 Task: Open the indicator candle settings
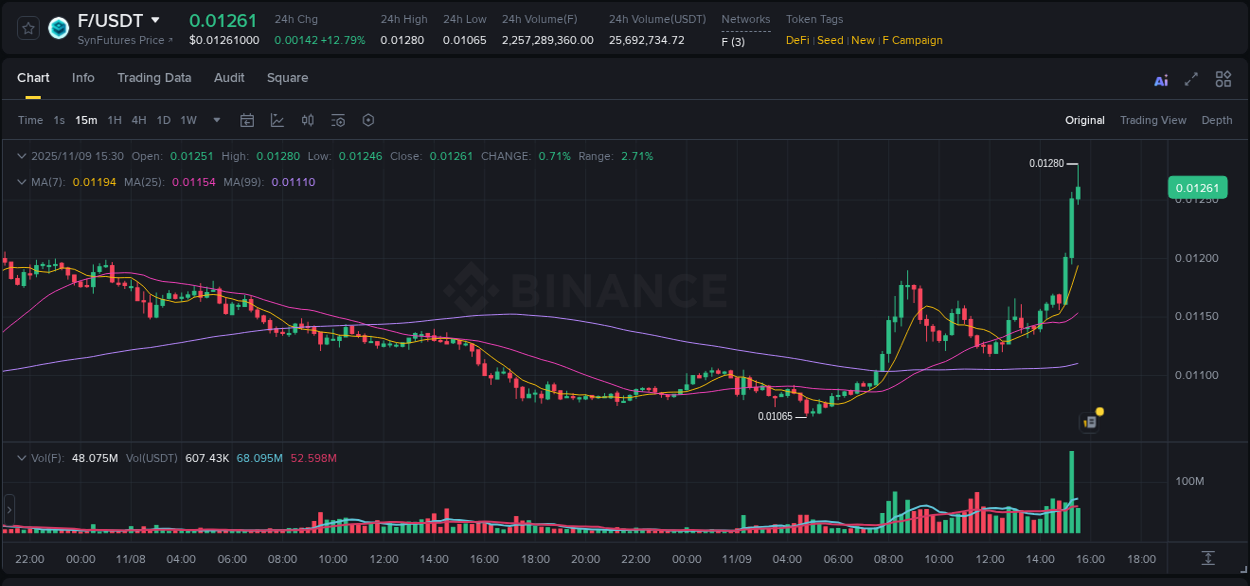pos(307,120)
